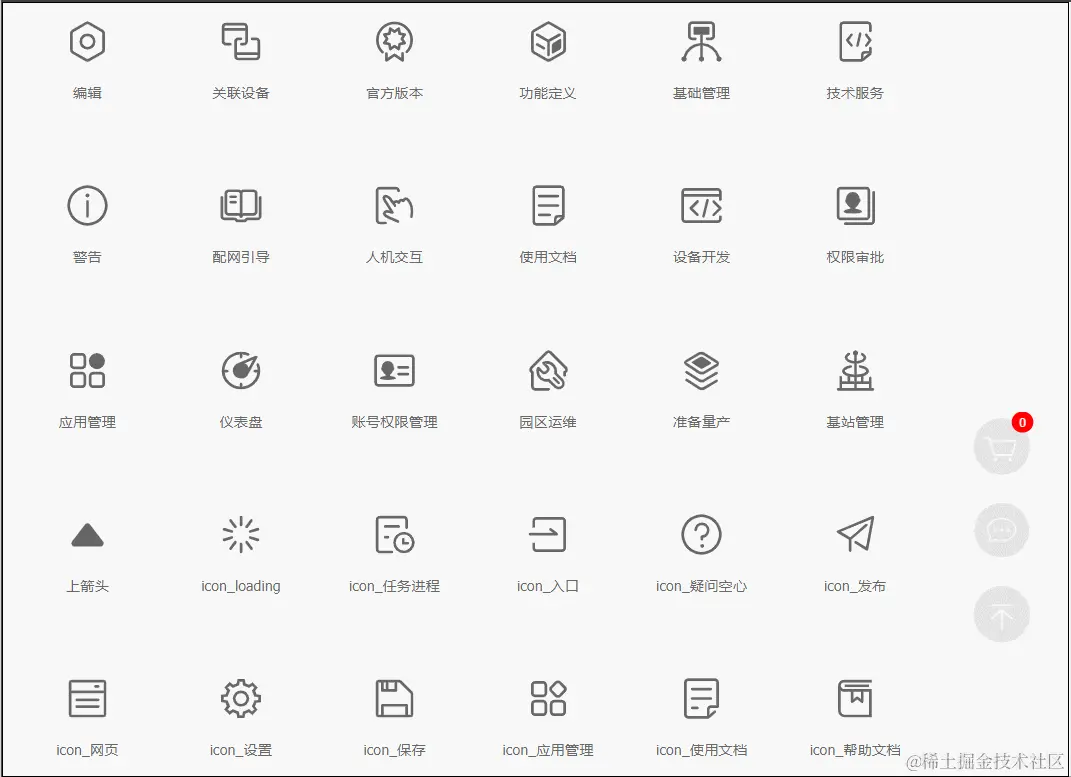Select the 编辑 hexagon icon
1071x777 pixels.
pyautogui.click(x=87, y=41)
